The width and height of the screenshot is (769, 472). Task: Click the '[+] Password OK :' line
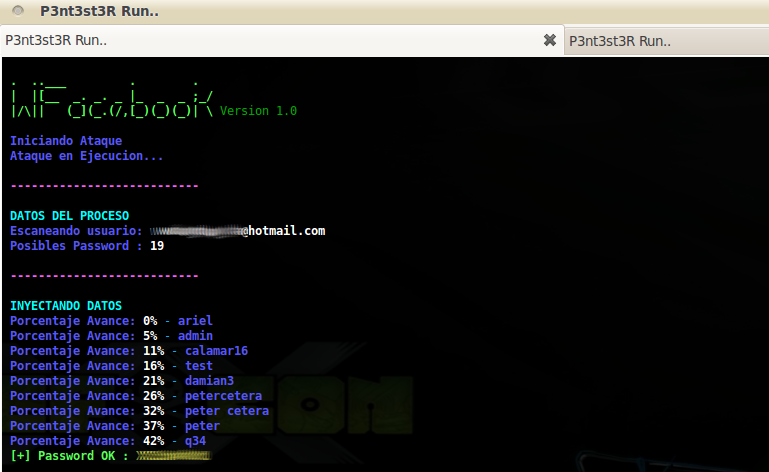[110, 456]
